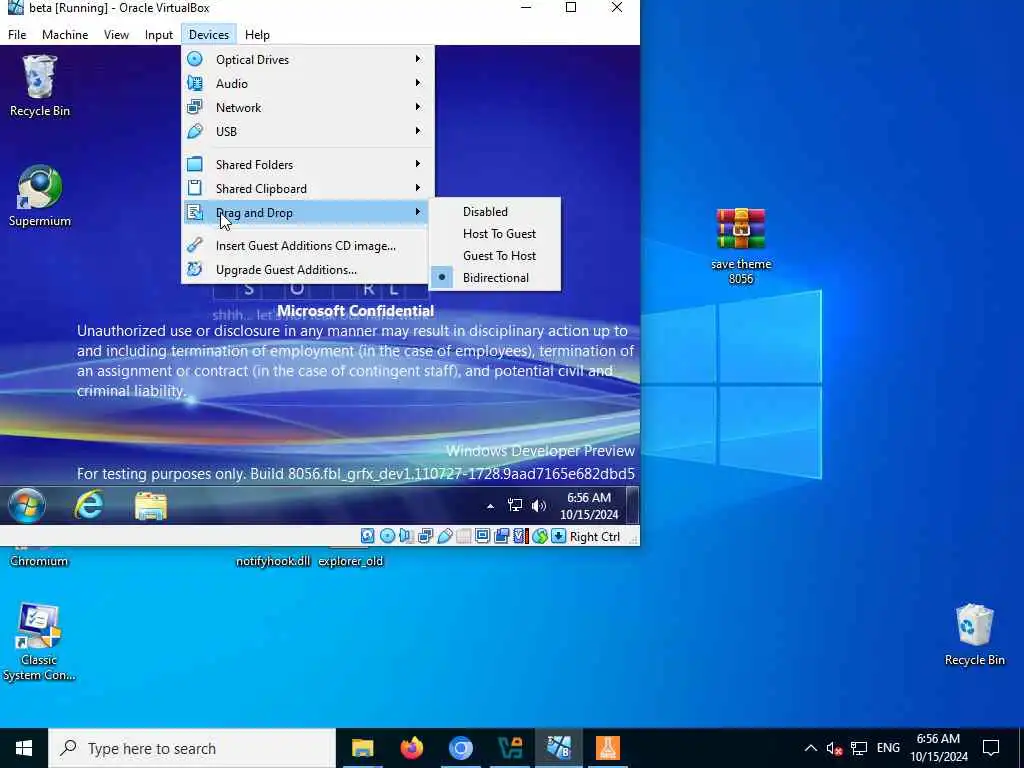This screenshot has width=1024, height=768.
Task: Click guest Show desktop strip after clock
Action: pos(632,505)
